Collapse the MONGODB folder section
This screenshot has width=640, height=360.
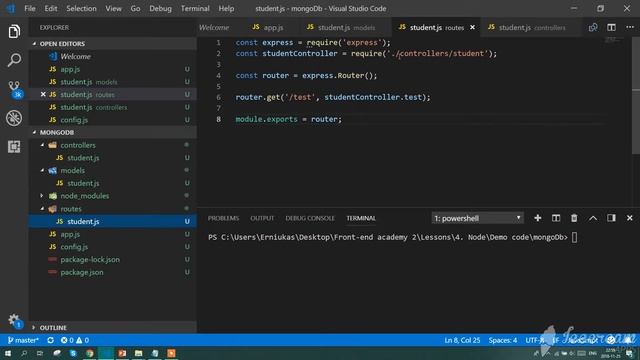(34, 132)
